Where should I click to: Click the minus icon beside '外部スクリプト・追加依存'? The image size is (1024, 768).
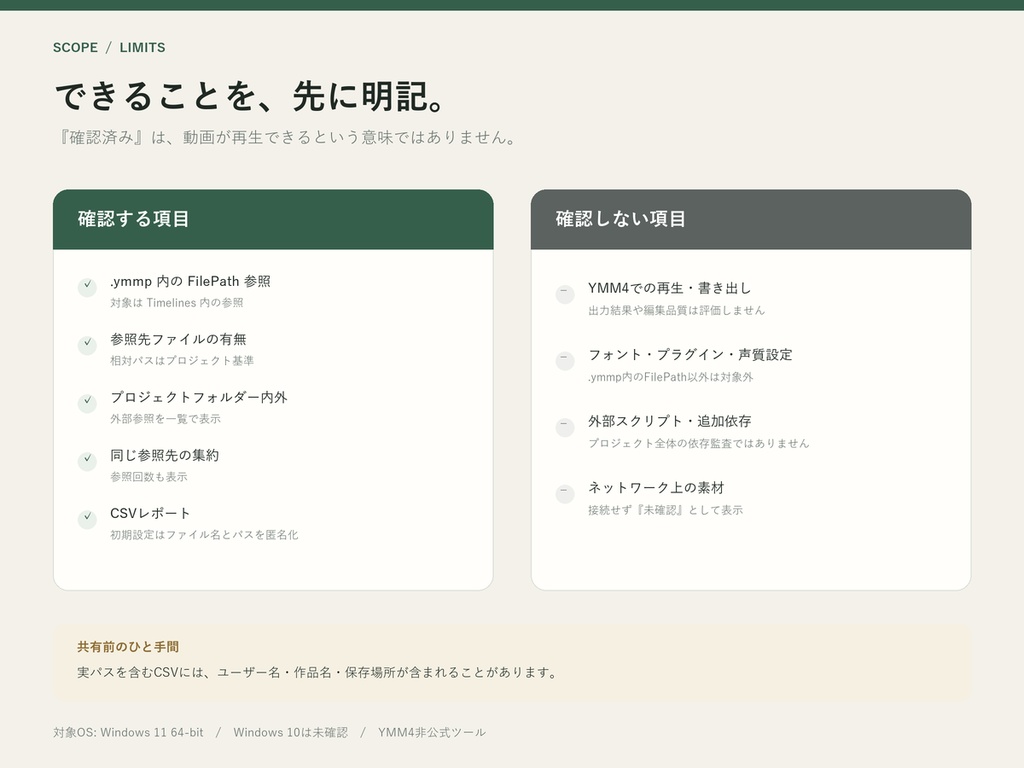click(565, 427)
